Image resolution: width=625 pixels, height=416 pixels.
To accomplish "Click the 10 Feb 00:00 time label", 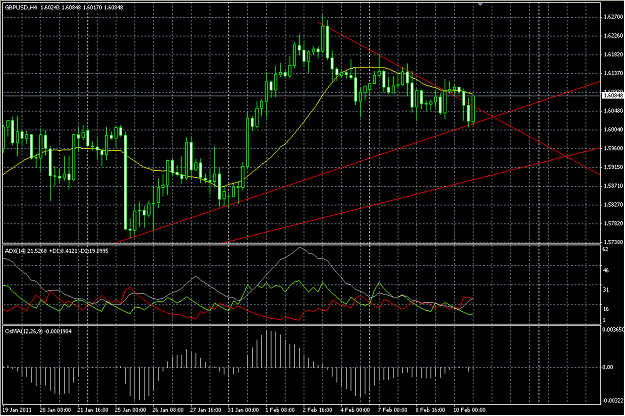I will pyautogui.click(x=469, y=410).
